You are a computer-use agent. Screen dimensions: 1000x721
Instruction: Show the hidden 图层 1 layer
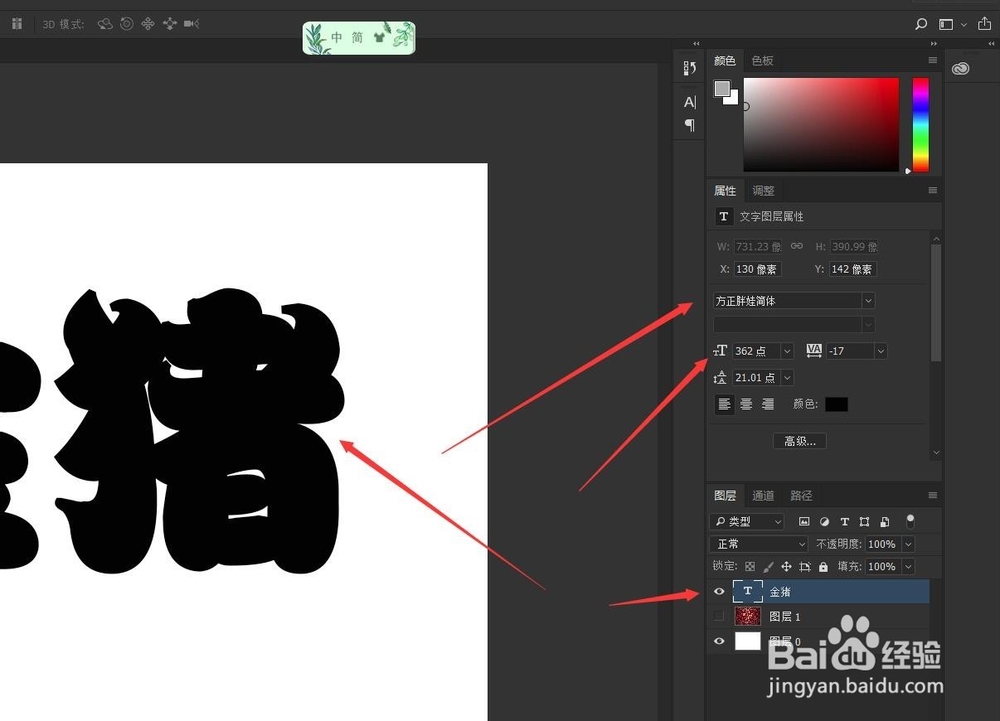click(719, 616)
